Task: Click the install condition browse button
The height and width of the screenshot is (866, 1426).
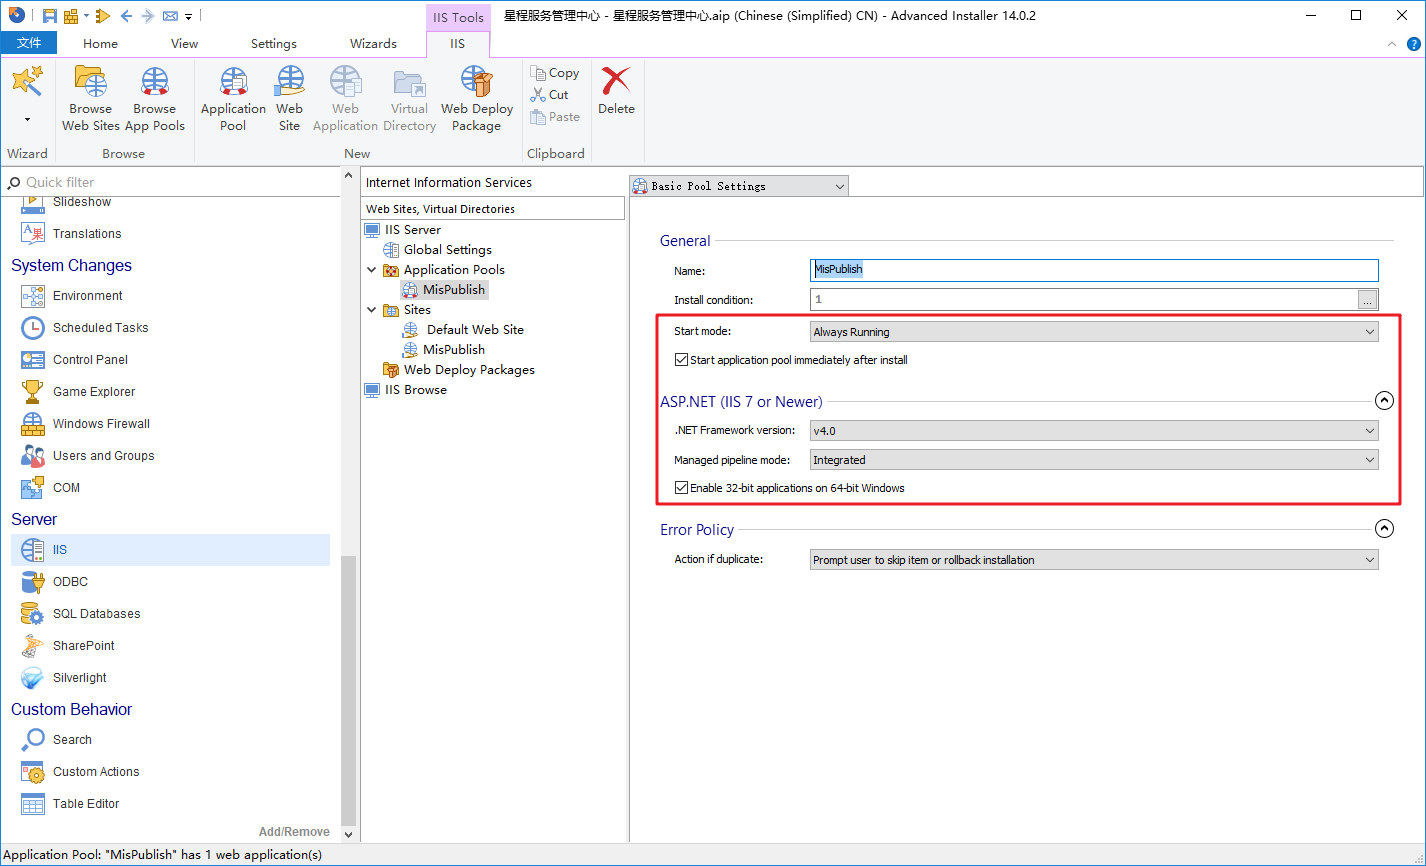Action: 1368,299
